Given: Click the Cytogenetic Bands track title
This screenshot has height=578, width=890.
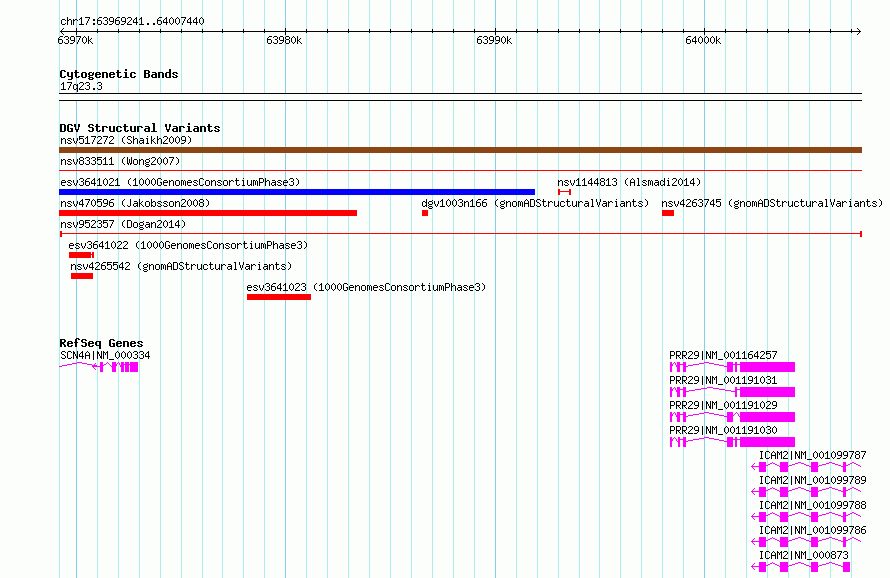Looking at the screenshot, I should click(x=119, y=74).
